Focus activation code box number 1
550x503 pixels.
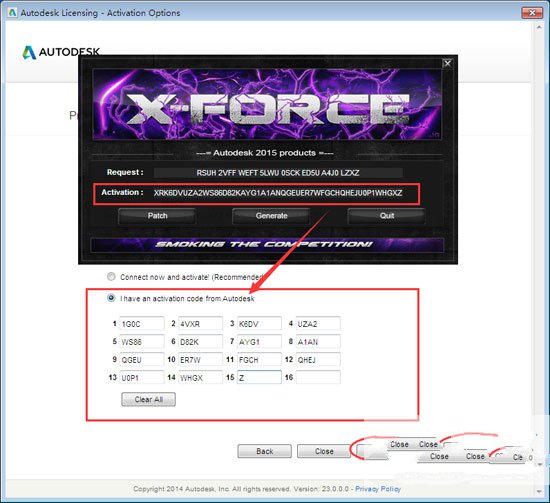coord(142,323)
